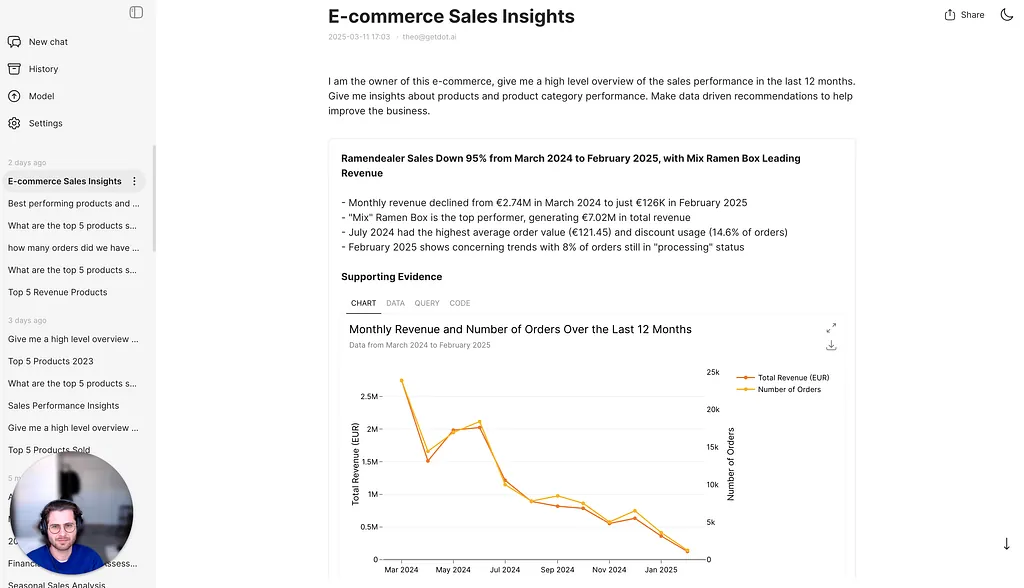Open the CODE tab
The height and width of the screenshot is (588, 1024).
coord(460,303)
